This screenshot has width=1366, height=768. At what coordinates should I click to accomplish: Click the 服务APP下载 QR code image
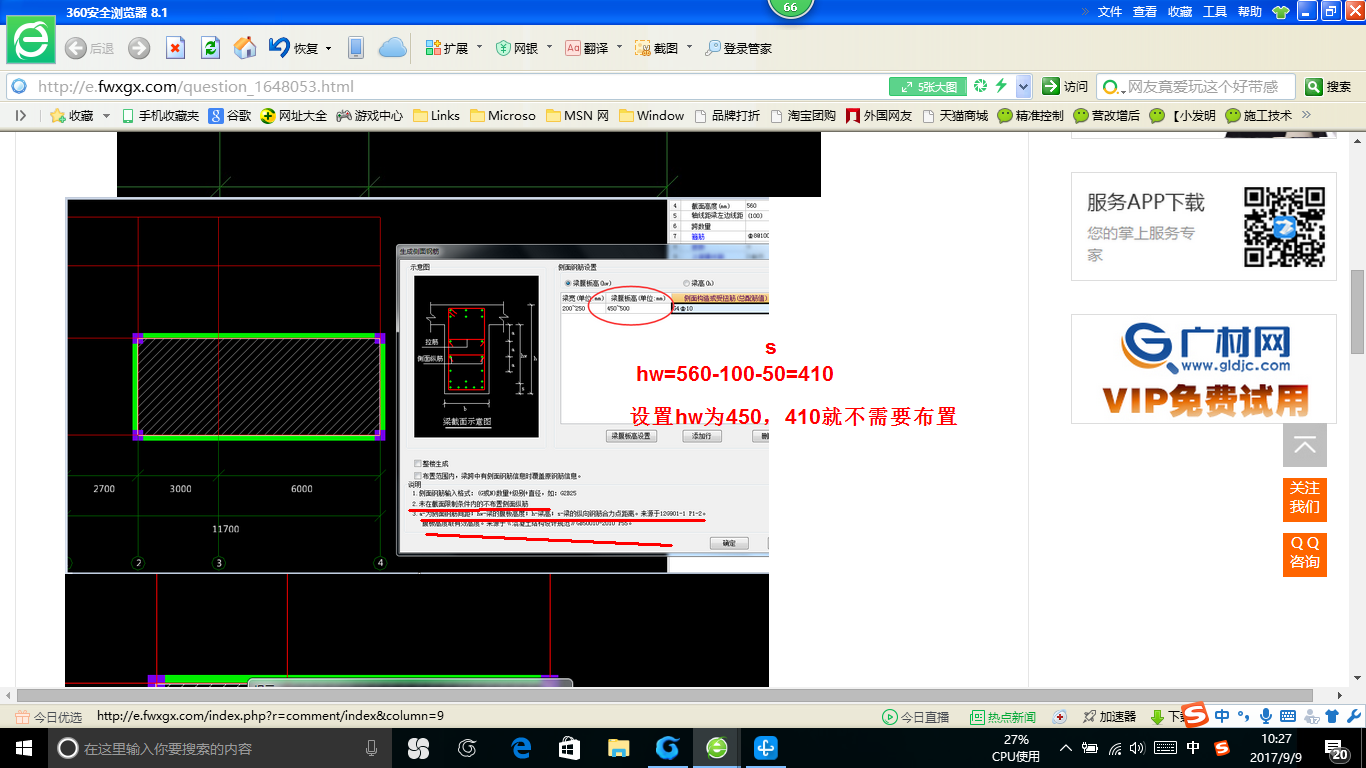point(1284,226)
